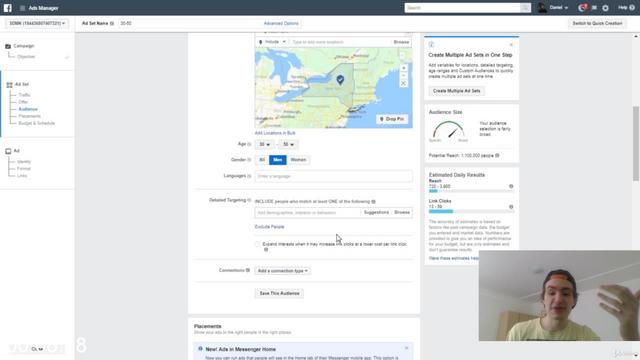The height and width of the screenshot is (360, 640).
Task: Click Add Locations in Bulk link
Action: [275, 133]
